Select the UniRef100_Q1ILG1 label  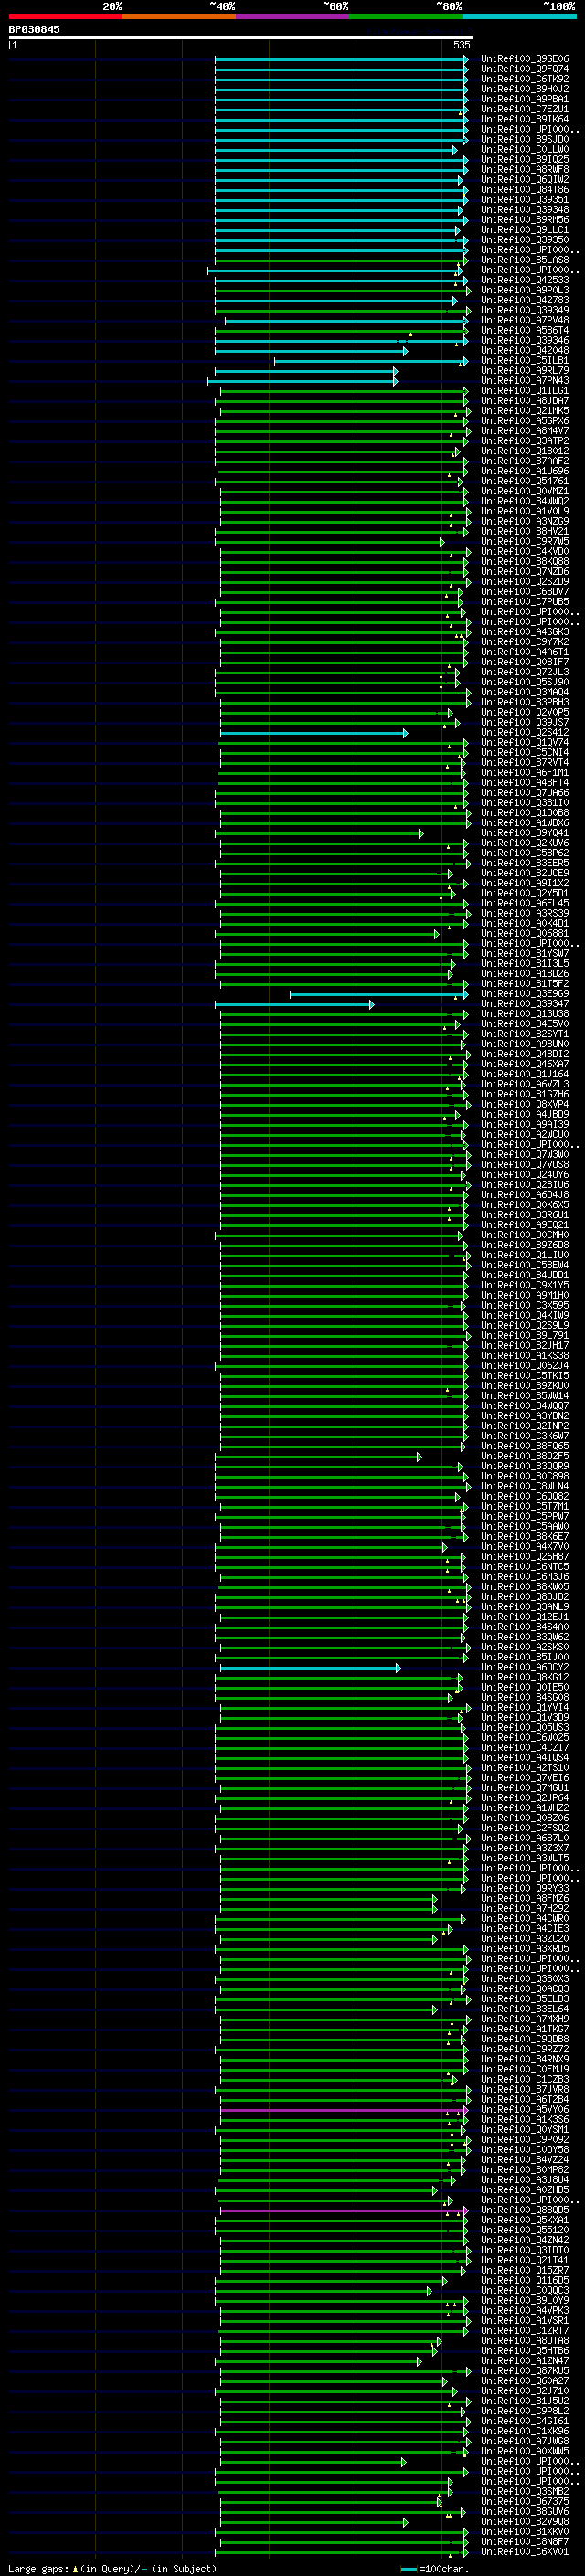[x=524, y=390]
